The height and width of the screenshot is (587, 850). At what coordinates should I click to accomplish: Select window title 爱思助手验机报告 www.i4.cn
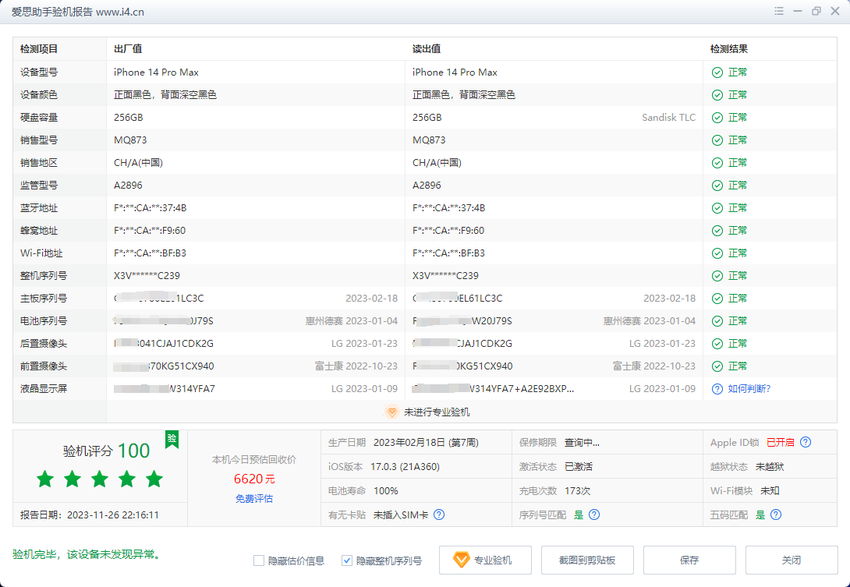coord(78,12)
